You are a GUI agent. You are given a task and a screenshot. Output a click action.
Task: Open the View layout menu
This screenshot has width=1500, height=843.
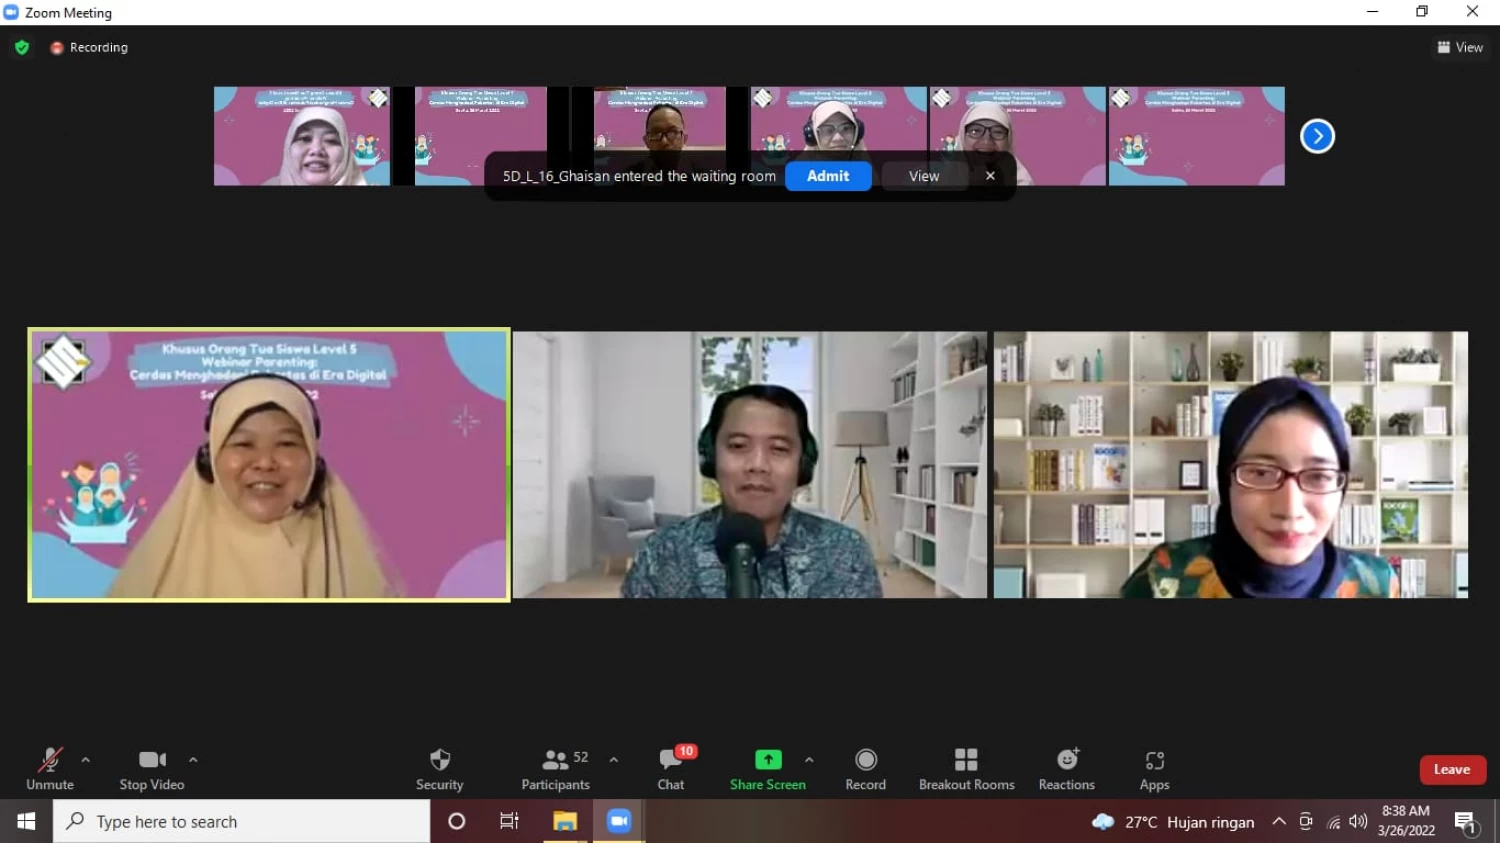pos(1460,47)
